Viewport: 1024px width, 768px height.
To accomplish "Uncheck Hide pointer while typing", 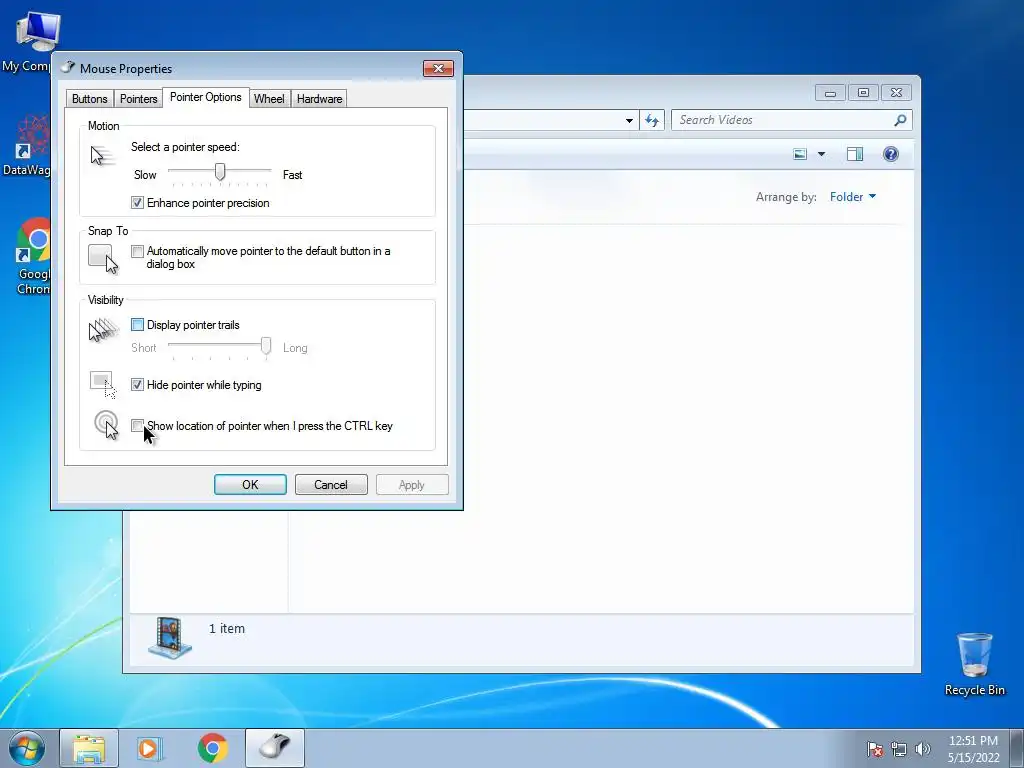I will click(137, 385).
